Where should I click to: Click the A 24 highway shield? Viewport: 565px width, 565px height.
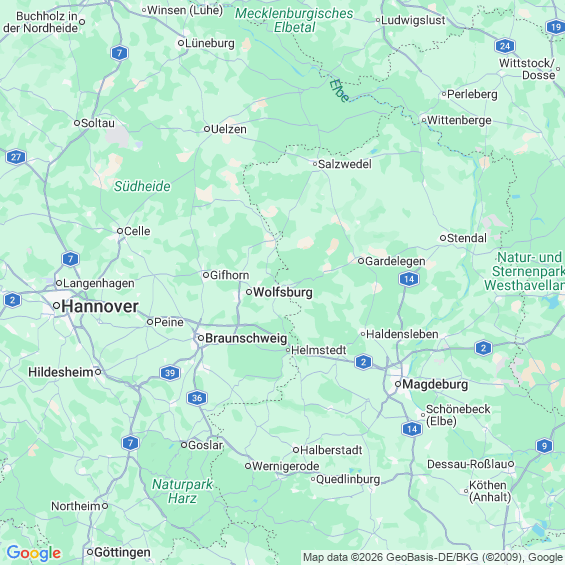505,46
